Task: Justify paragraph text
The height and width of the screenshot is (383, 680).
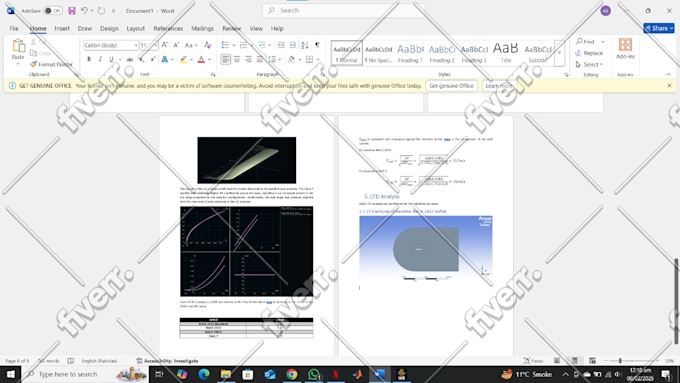Action: coord(260,59)
